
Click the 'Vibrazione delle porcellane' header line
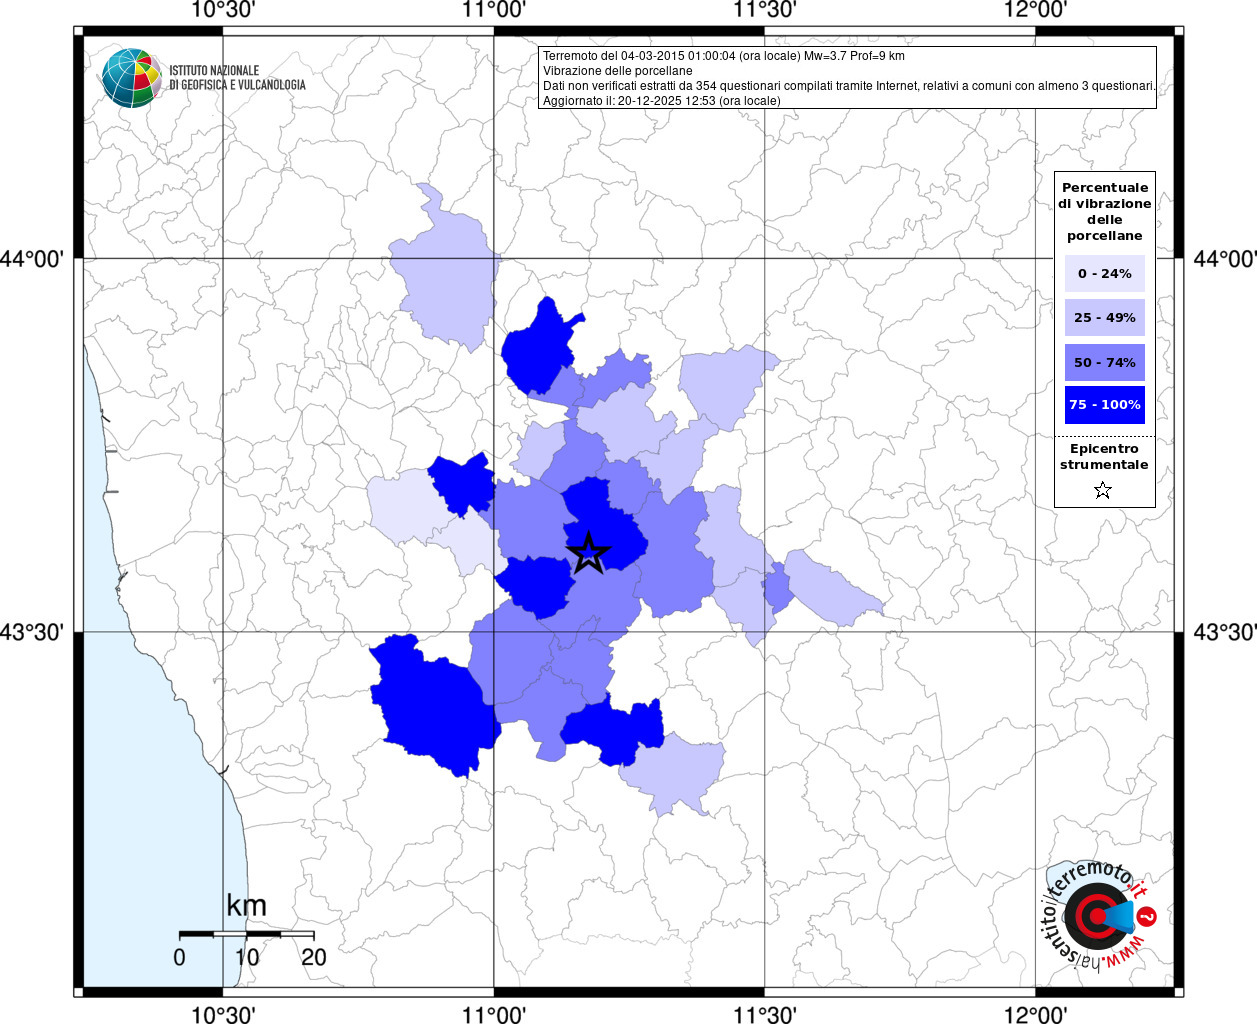(x=617, y=71)
